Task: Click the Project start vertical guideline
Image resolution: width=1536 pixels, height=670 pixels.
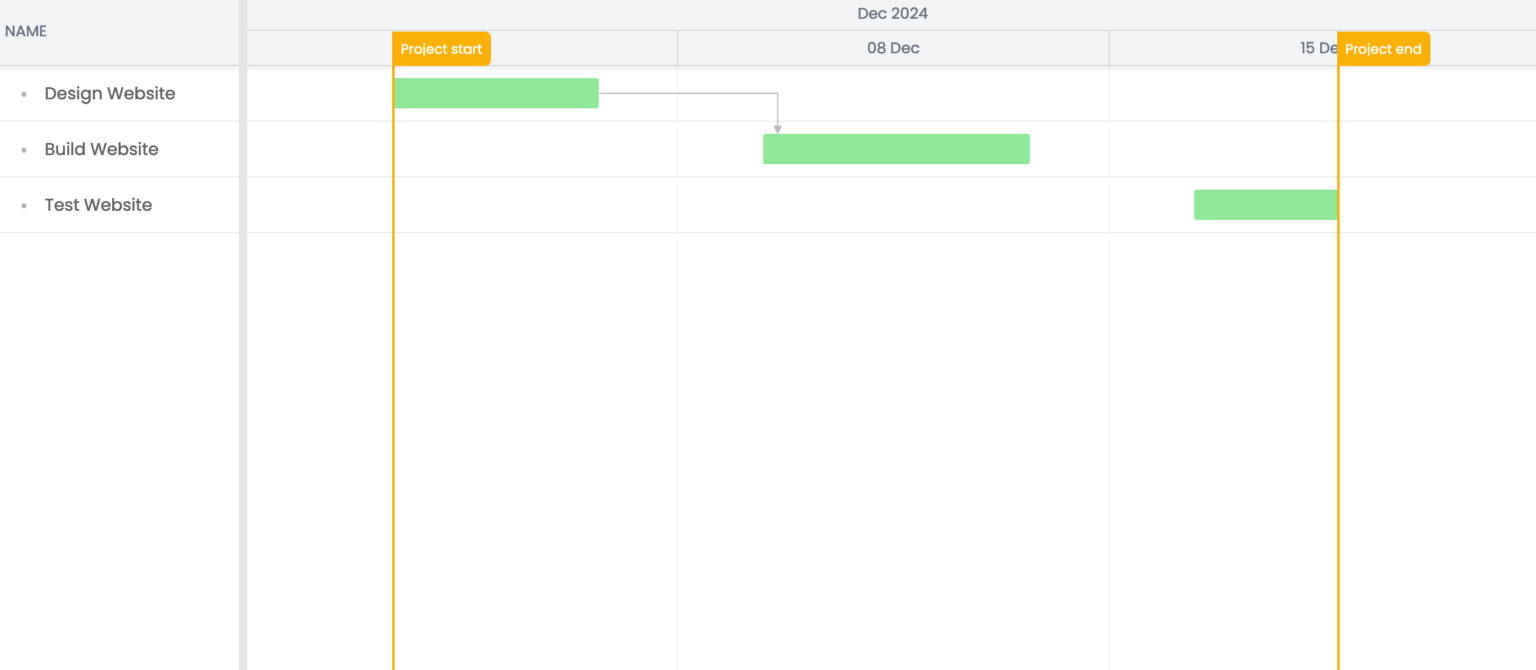Action: tap(394, 400)
